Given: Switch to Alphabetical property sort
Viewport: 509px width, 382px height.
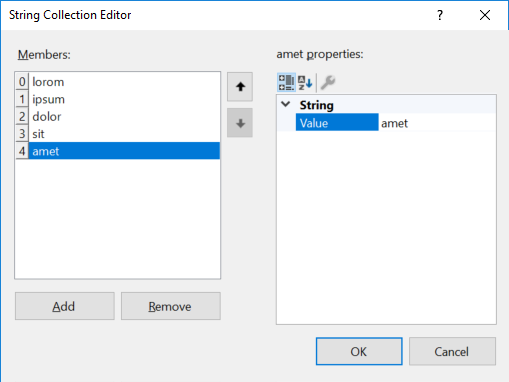Looking at the screenshot, I should point(305,82).
